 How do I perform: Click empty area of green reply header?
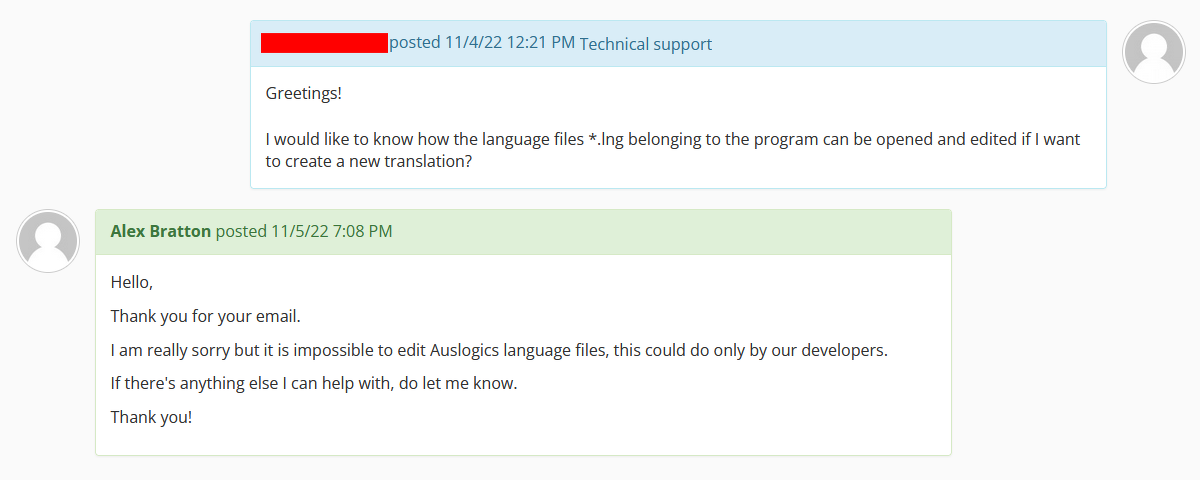pos(660,232)
